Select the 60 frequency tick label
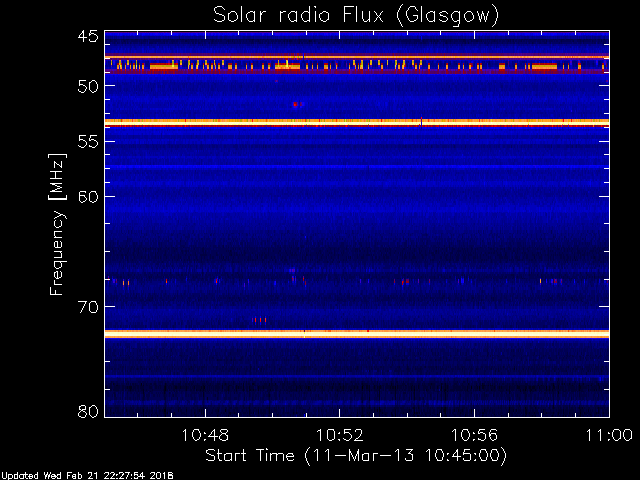Screen dimensions: 640x480 point(88,197)
